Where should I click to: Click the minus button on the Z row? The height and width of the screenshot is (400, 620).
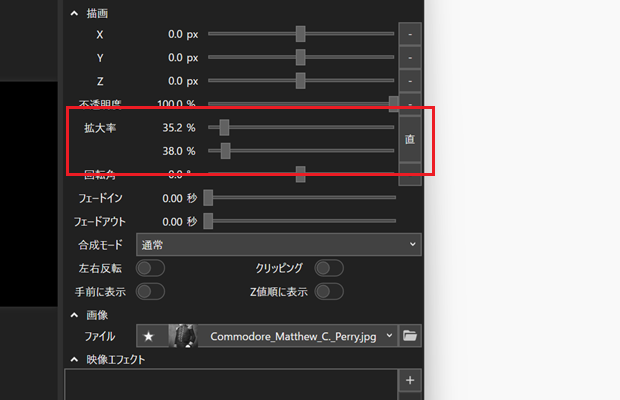coord(410,81)
